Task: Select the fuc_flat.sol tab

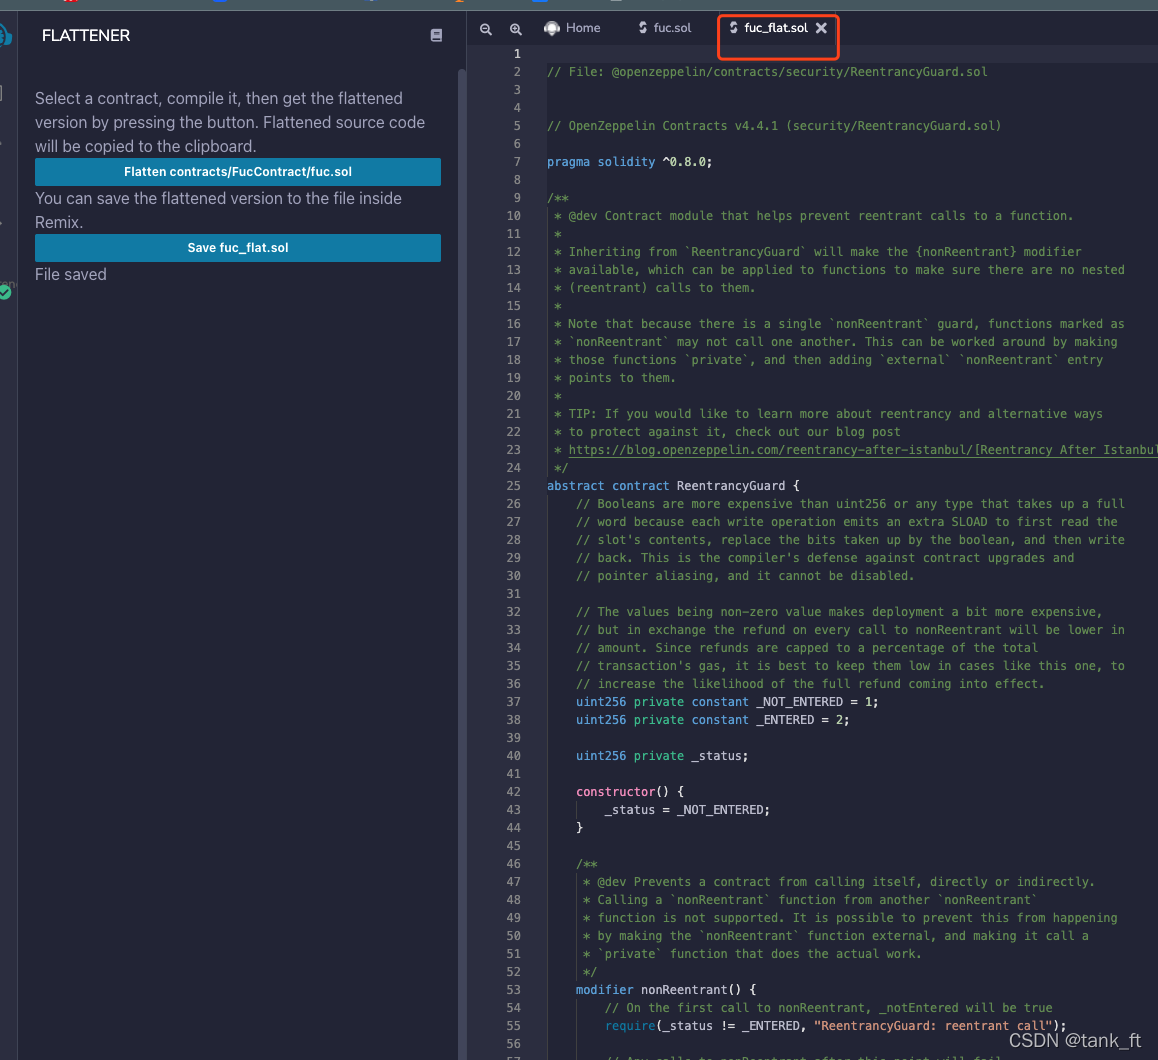Action: click(x=775, y=28)
